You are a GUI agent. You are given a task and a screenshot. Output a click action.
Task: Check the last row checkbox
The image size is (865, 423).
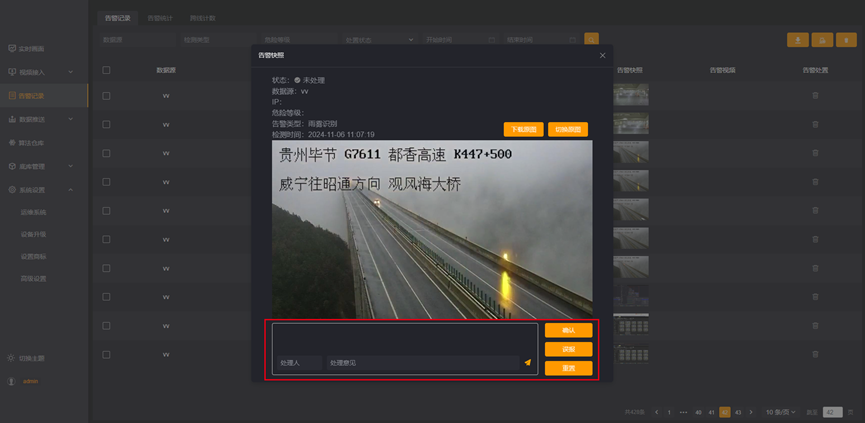(106, 354)
